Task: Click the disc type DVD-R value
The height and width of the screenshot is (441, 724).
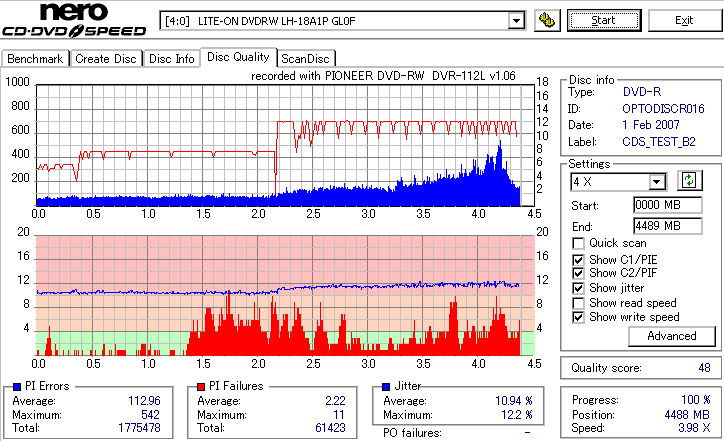Action: tap(641, 92)
